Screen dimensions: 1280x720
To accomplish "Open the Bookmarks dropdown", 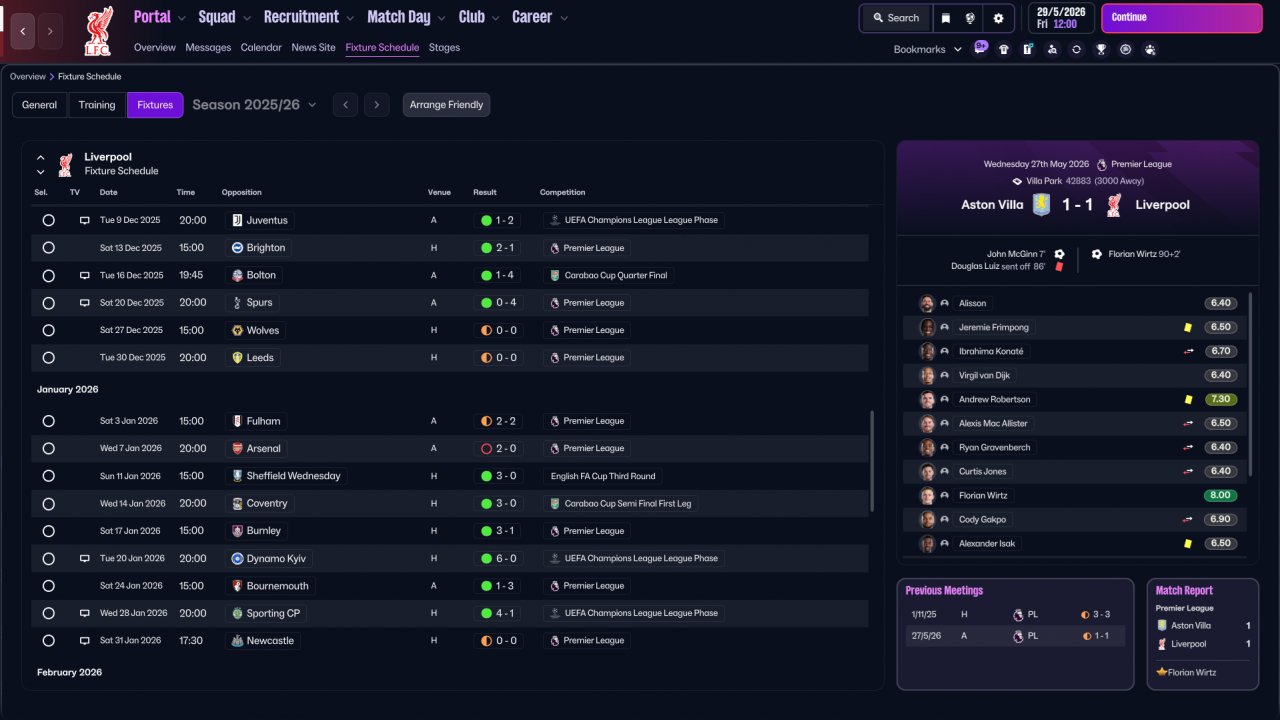I will tap(928, 49).
